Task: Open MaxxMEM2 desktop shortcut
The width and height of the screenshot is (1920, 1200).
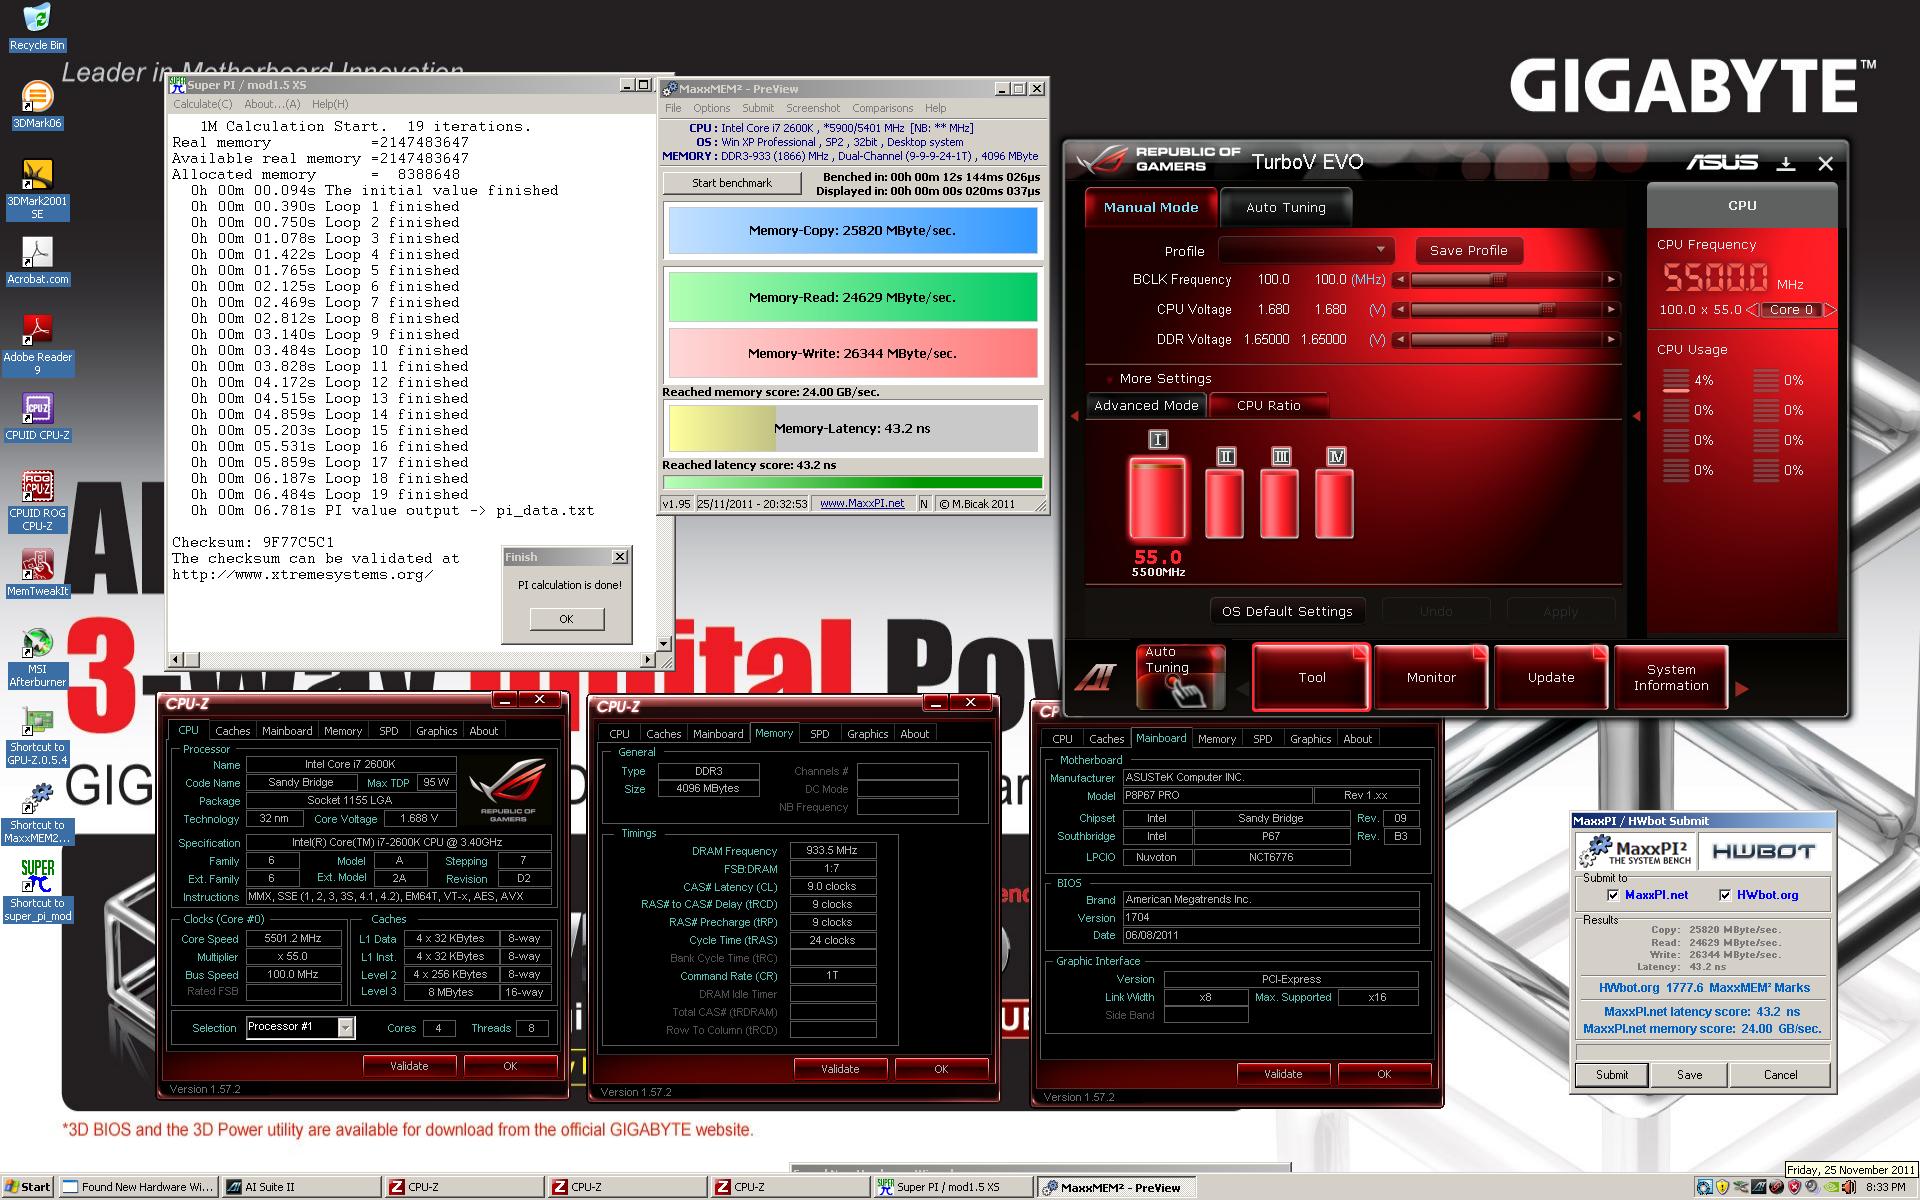Action: click(x=37, y=814)
